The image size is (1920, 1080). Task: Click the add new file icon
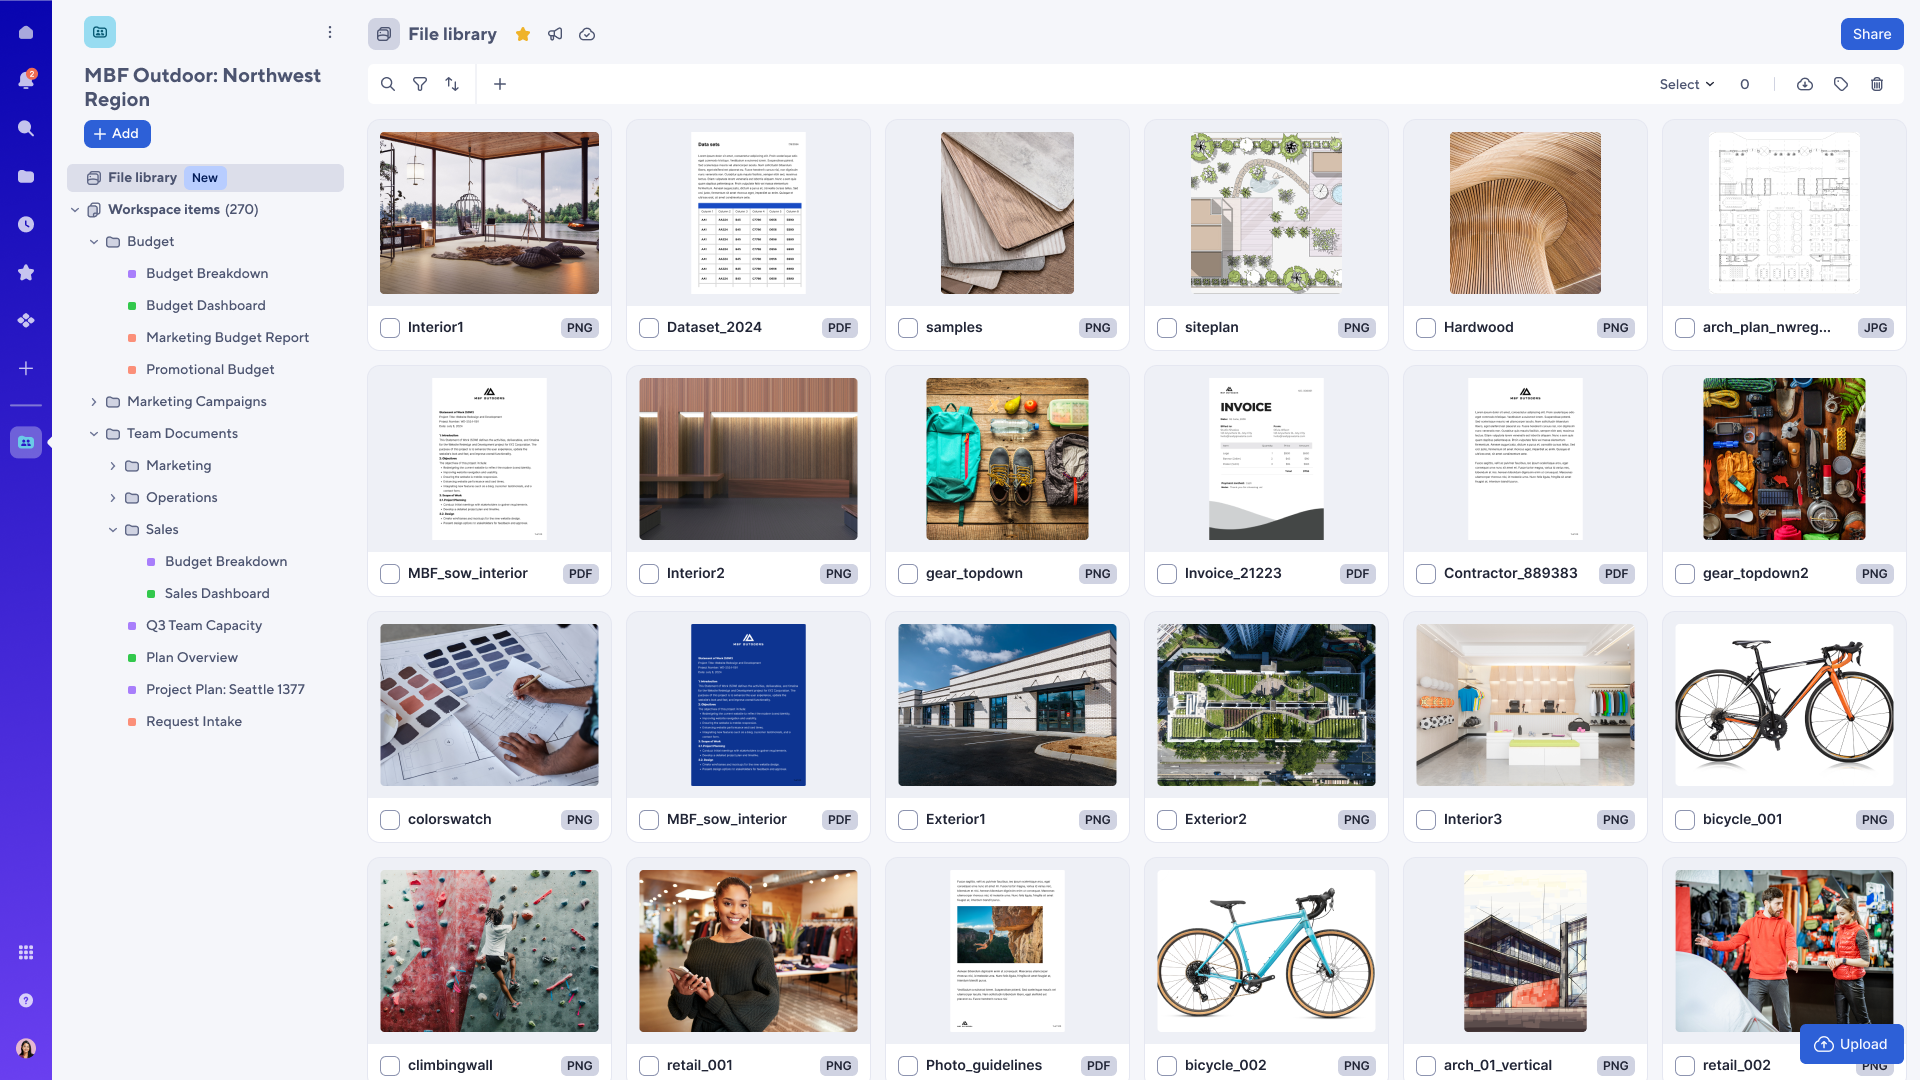tap(500, 84)
